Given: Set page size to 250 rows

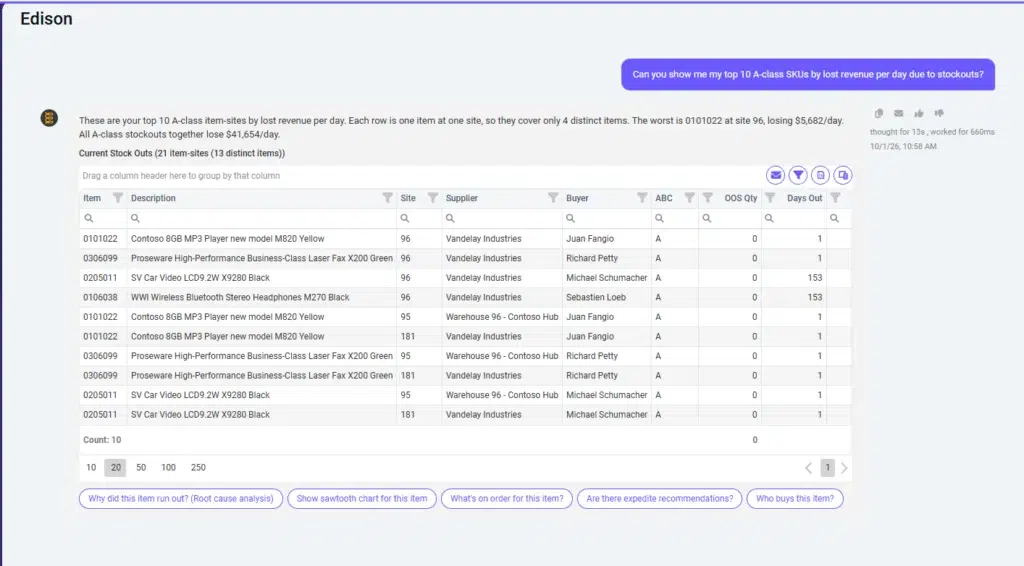Looking at the screenshot, I should tap(198, 467).
